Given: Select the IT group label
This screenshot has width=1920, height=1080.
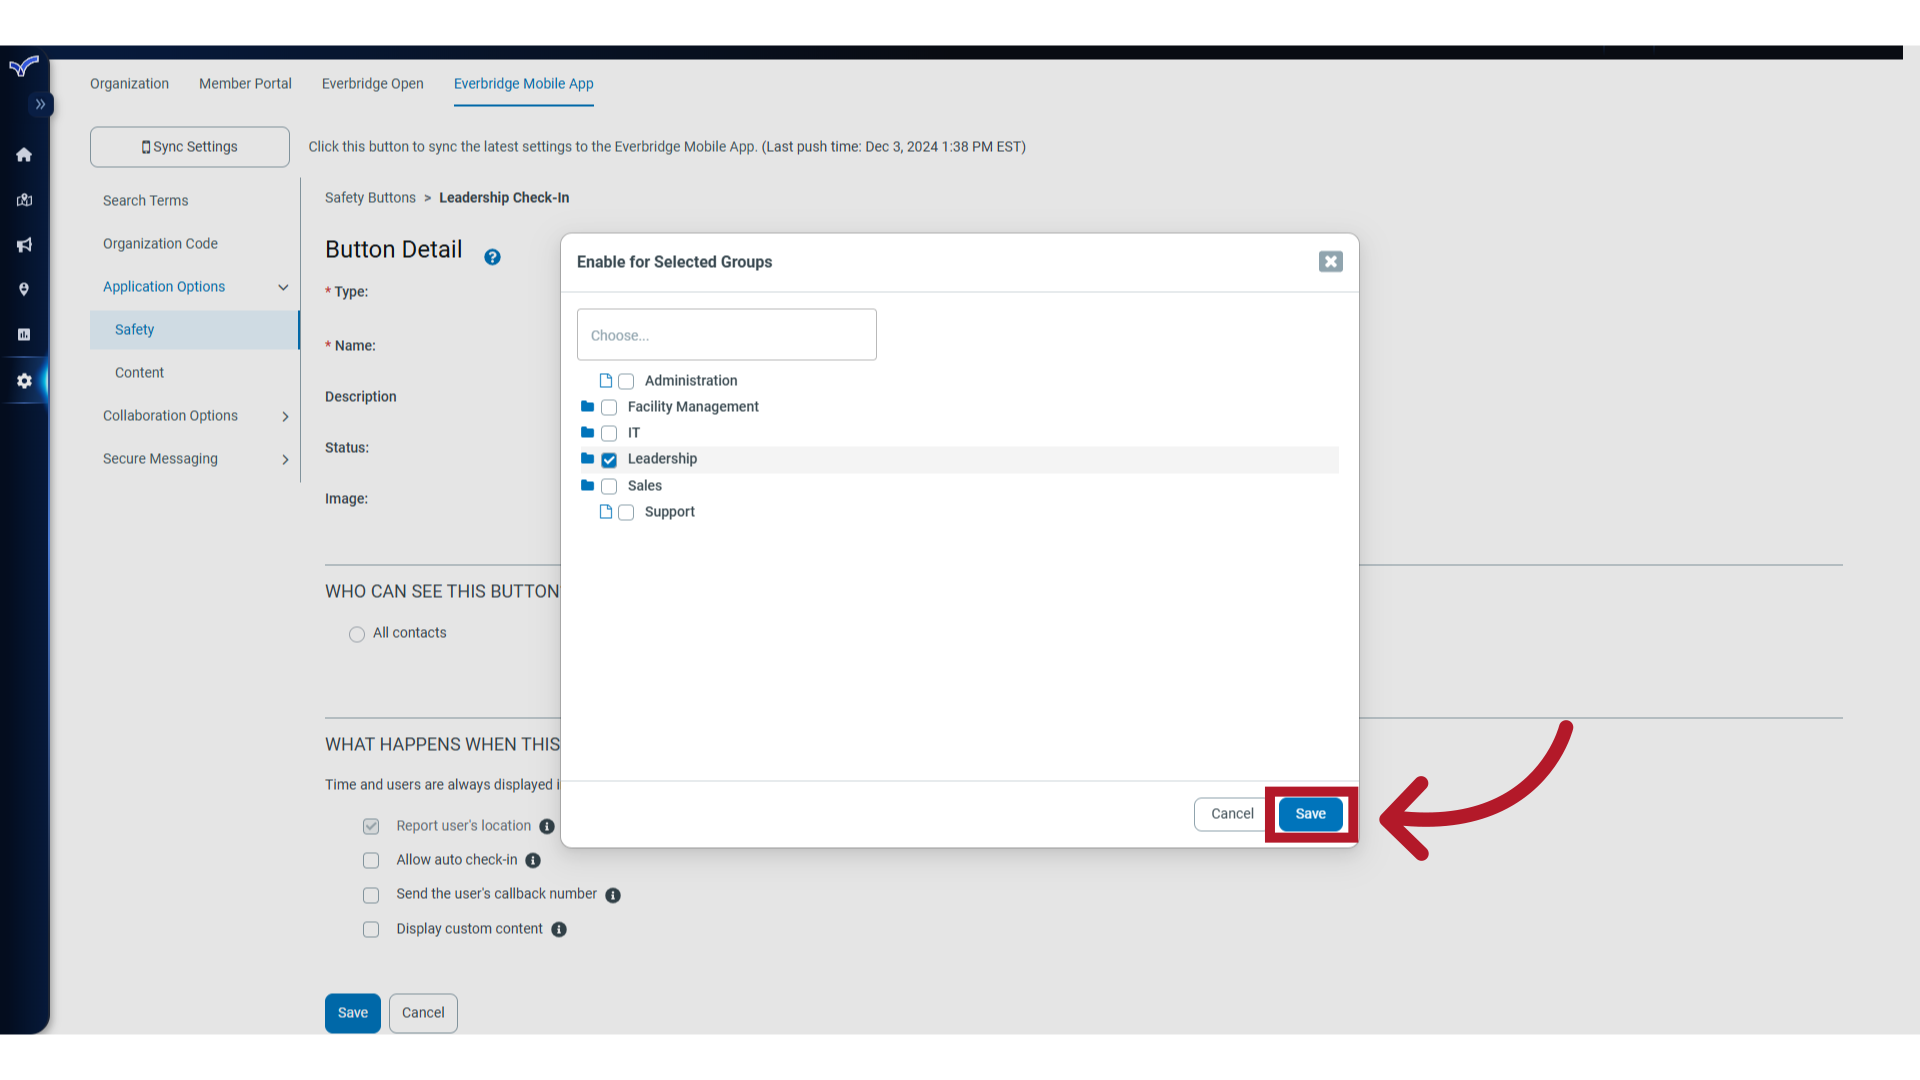Looking at the screenshot, I should pos(634,432).
